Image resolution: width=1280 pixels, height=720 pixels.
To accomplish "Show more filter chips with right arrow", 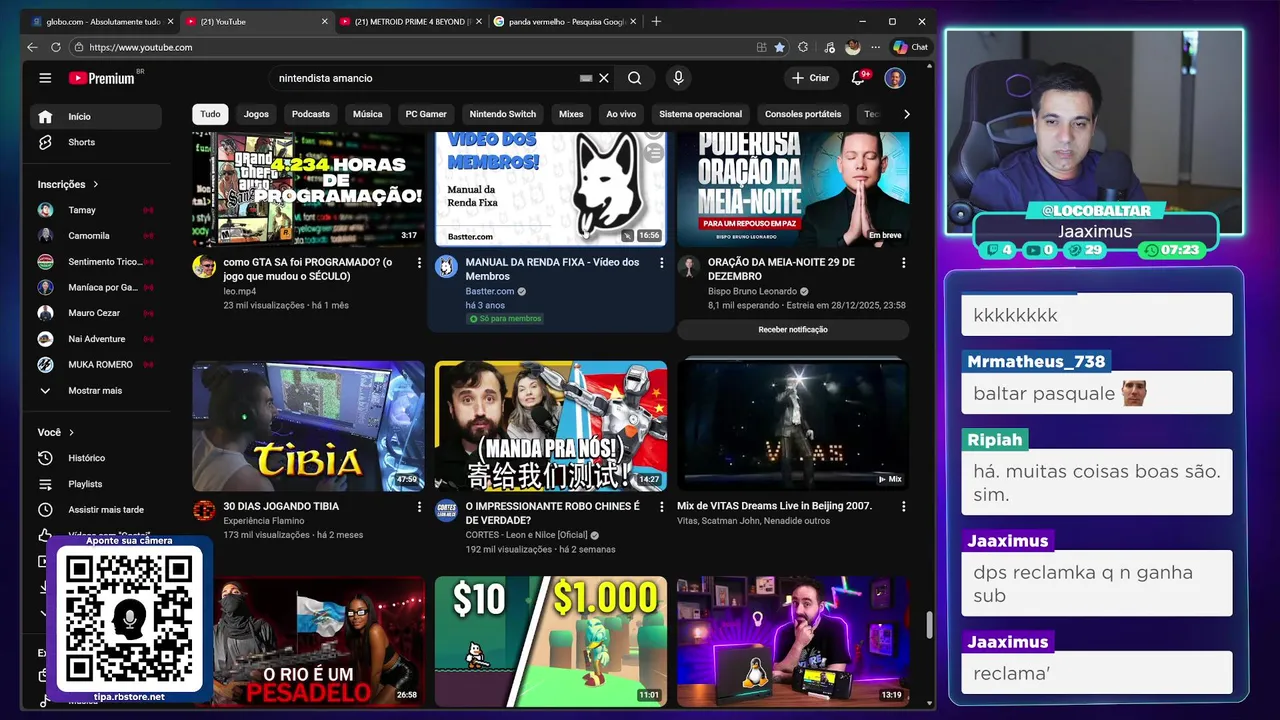I will tap(906, 114).
